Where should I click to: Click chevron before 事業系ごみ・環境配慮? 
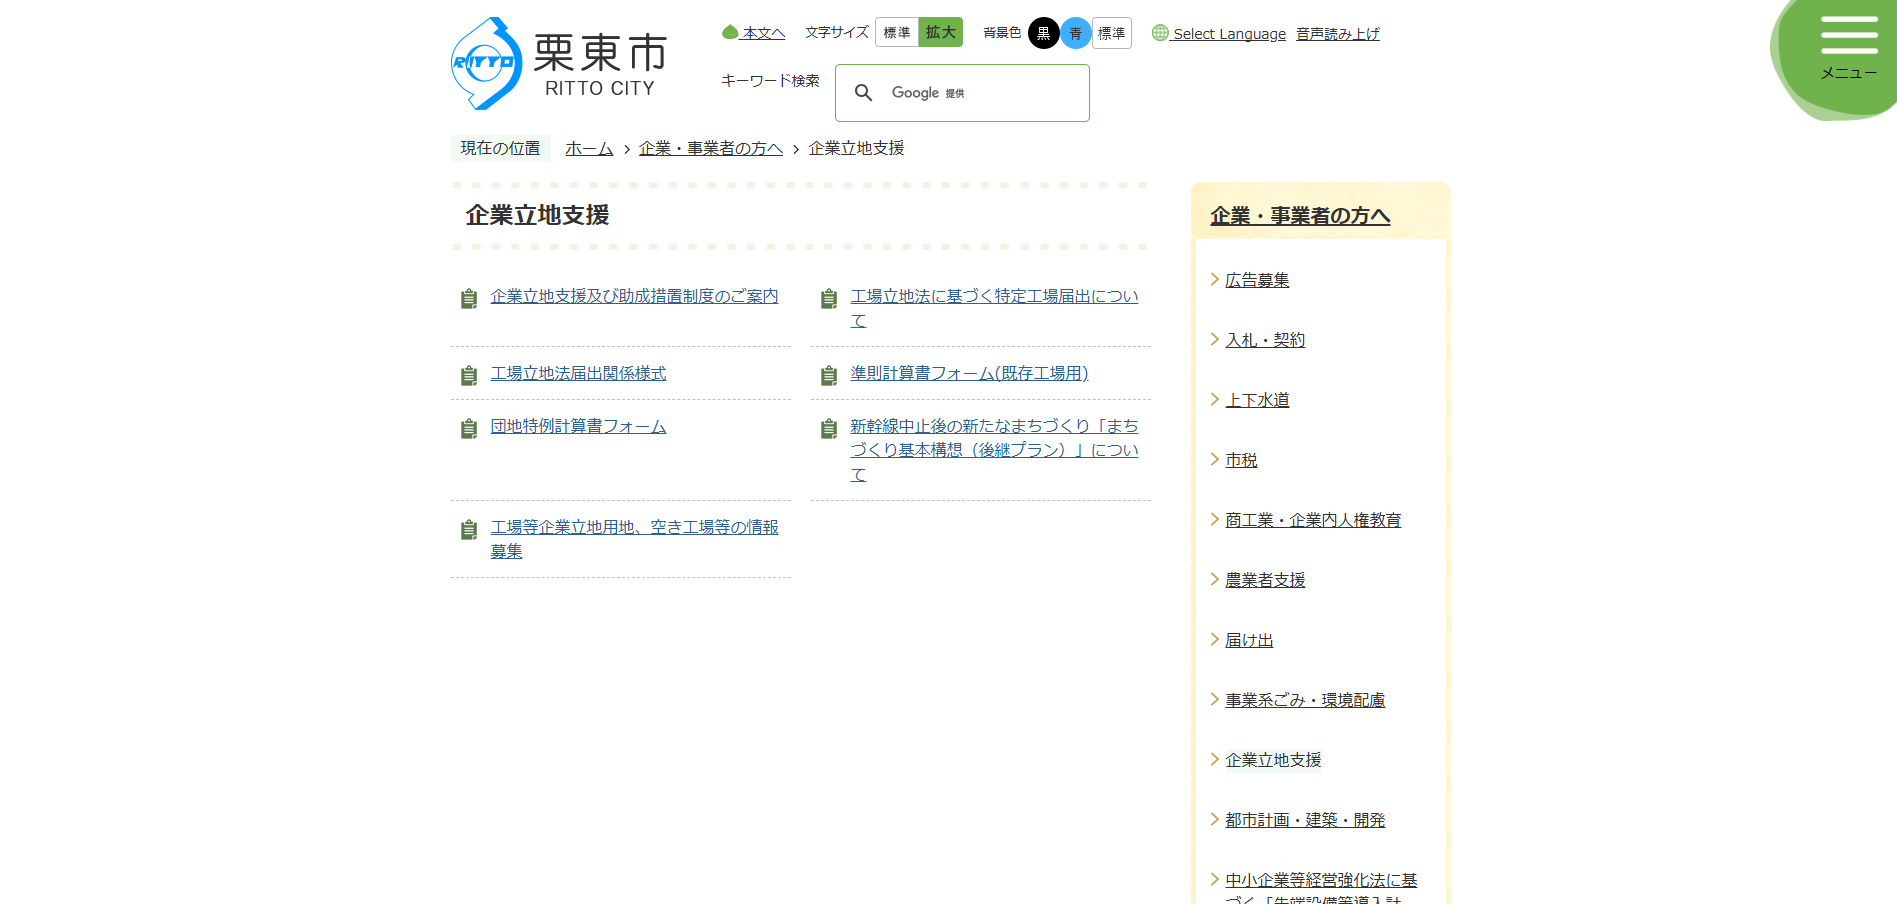pyautogui.click(x=1215, y=699)
